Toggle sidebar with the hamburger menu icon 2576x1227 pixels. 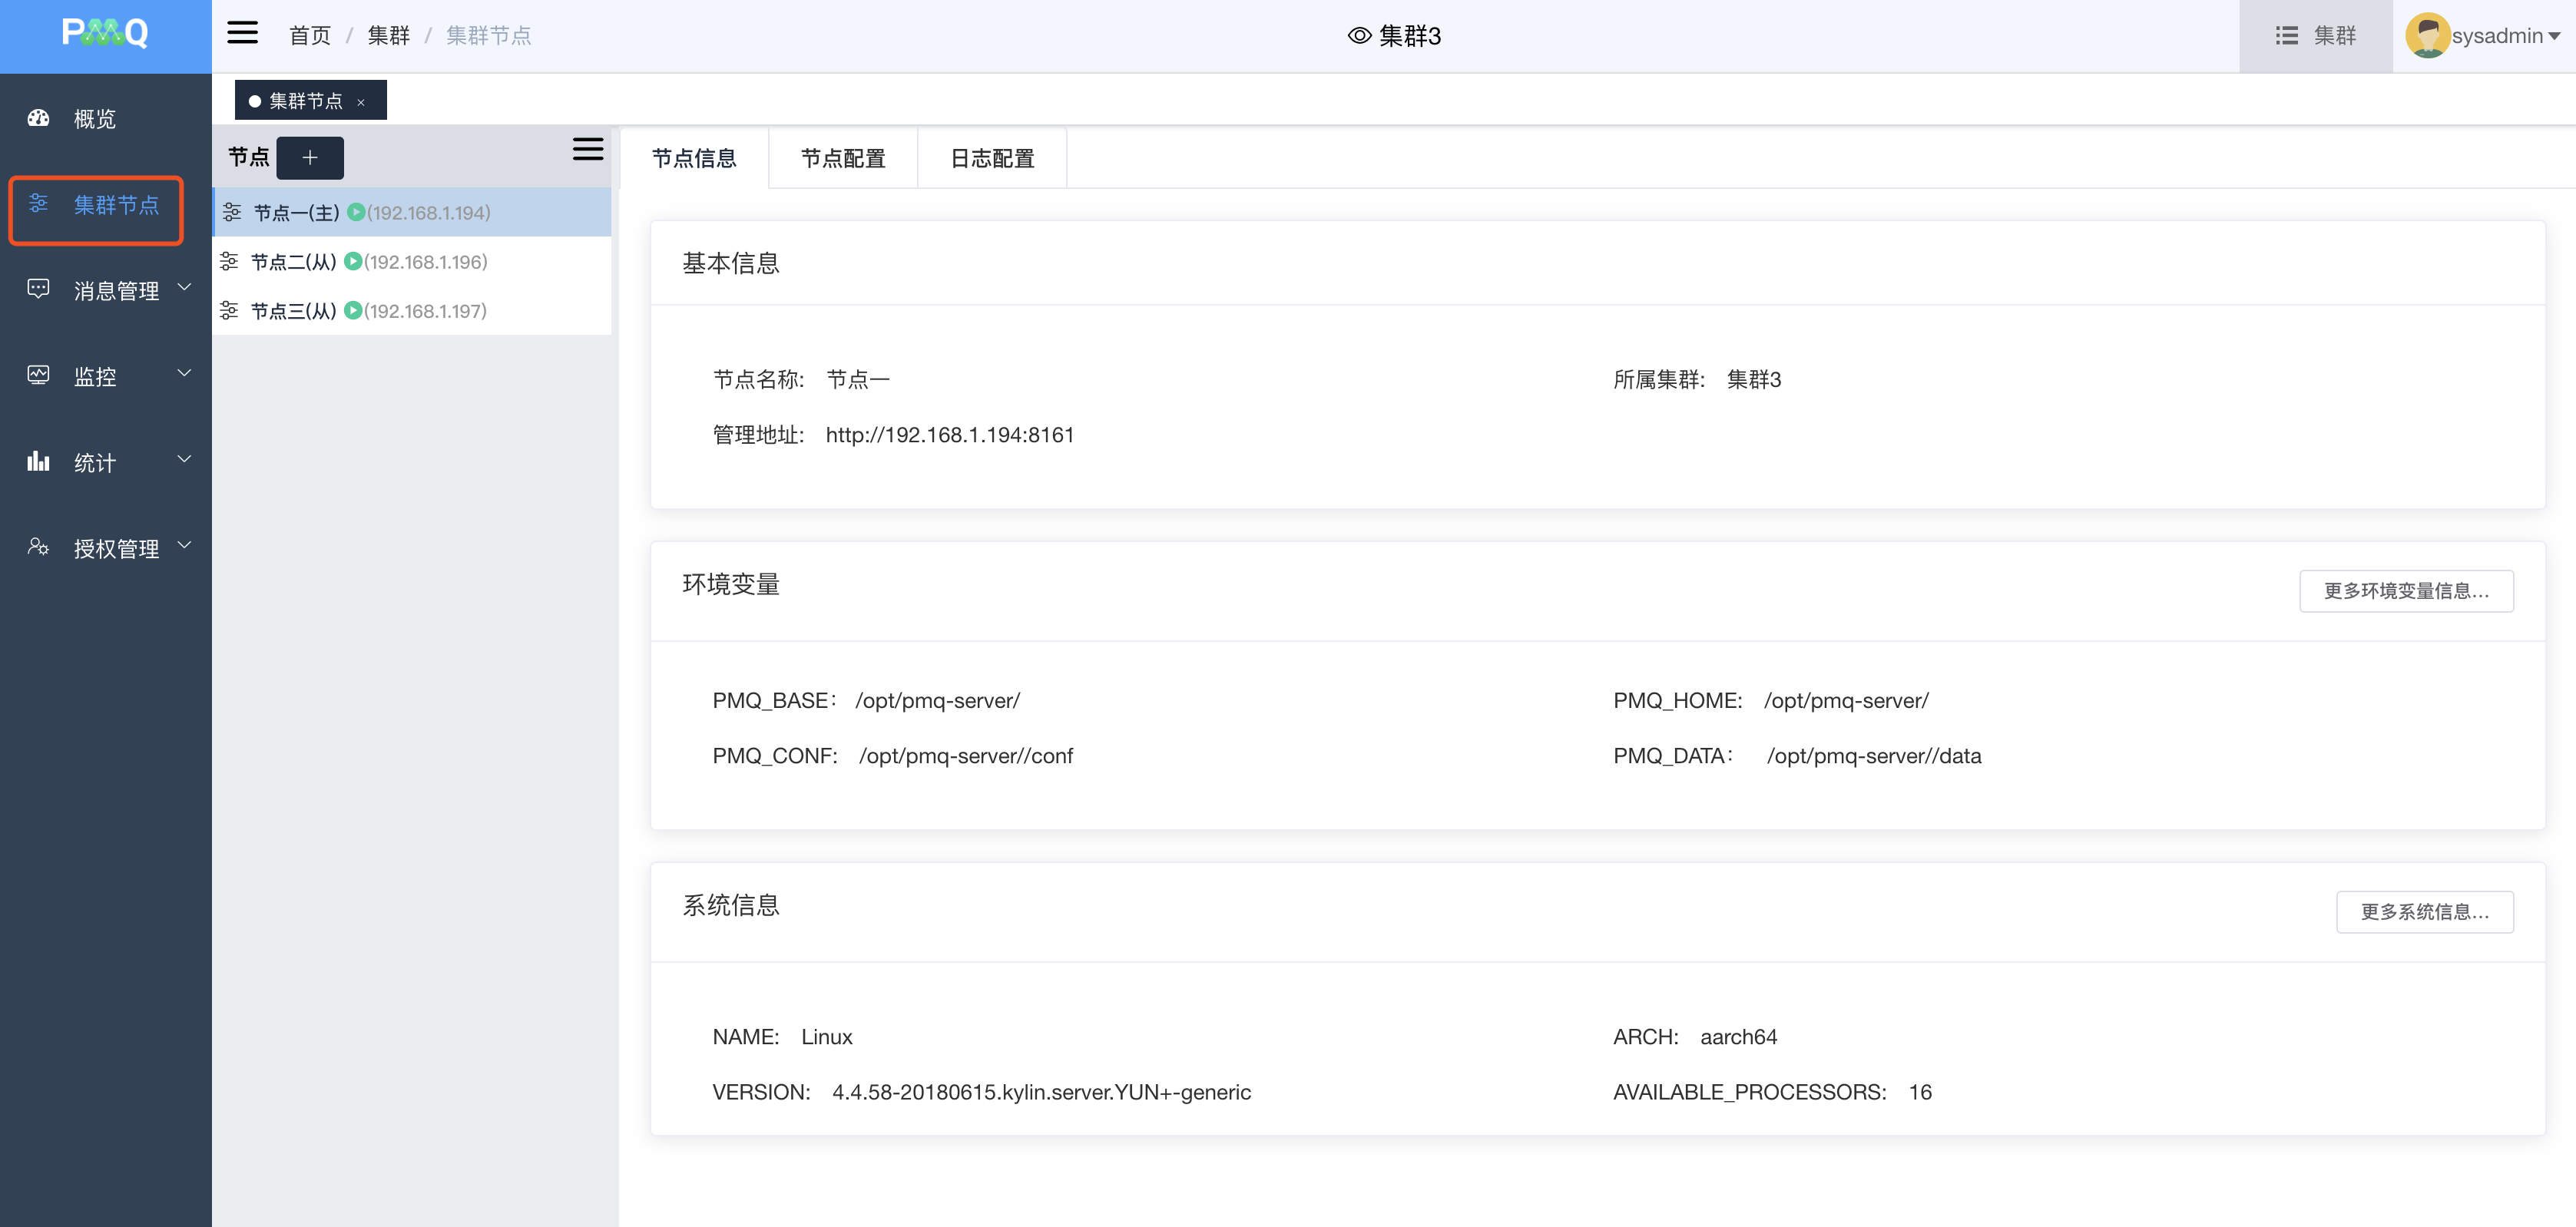[x=242, y=34]
